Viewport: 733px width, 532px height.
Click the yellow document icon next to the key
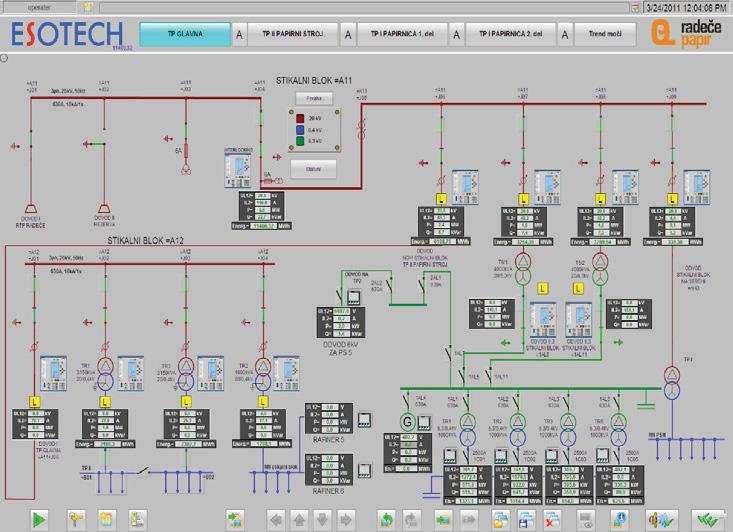[x=107, y=519]
